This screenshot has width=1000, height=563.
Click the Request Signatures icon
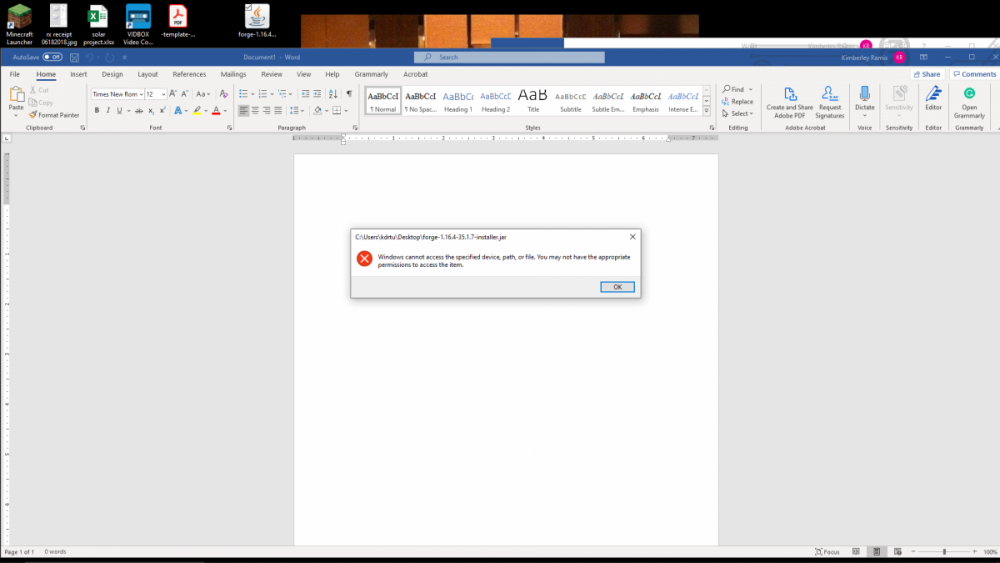coord(829,94)
